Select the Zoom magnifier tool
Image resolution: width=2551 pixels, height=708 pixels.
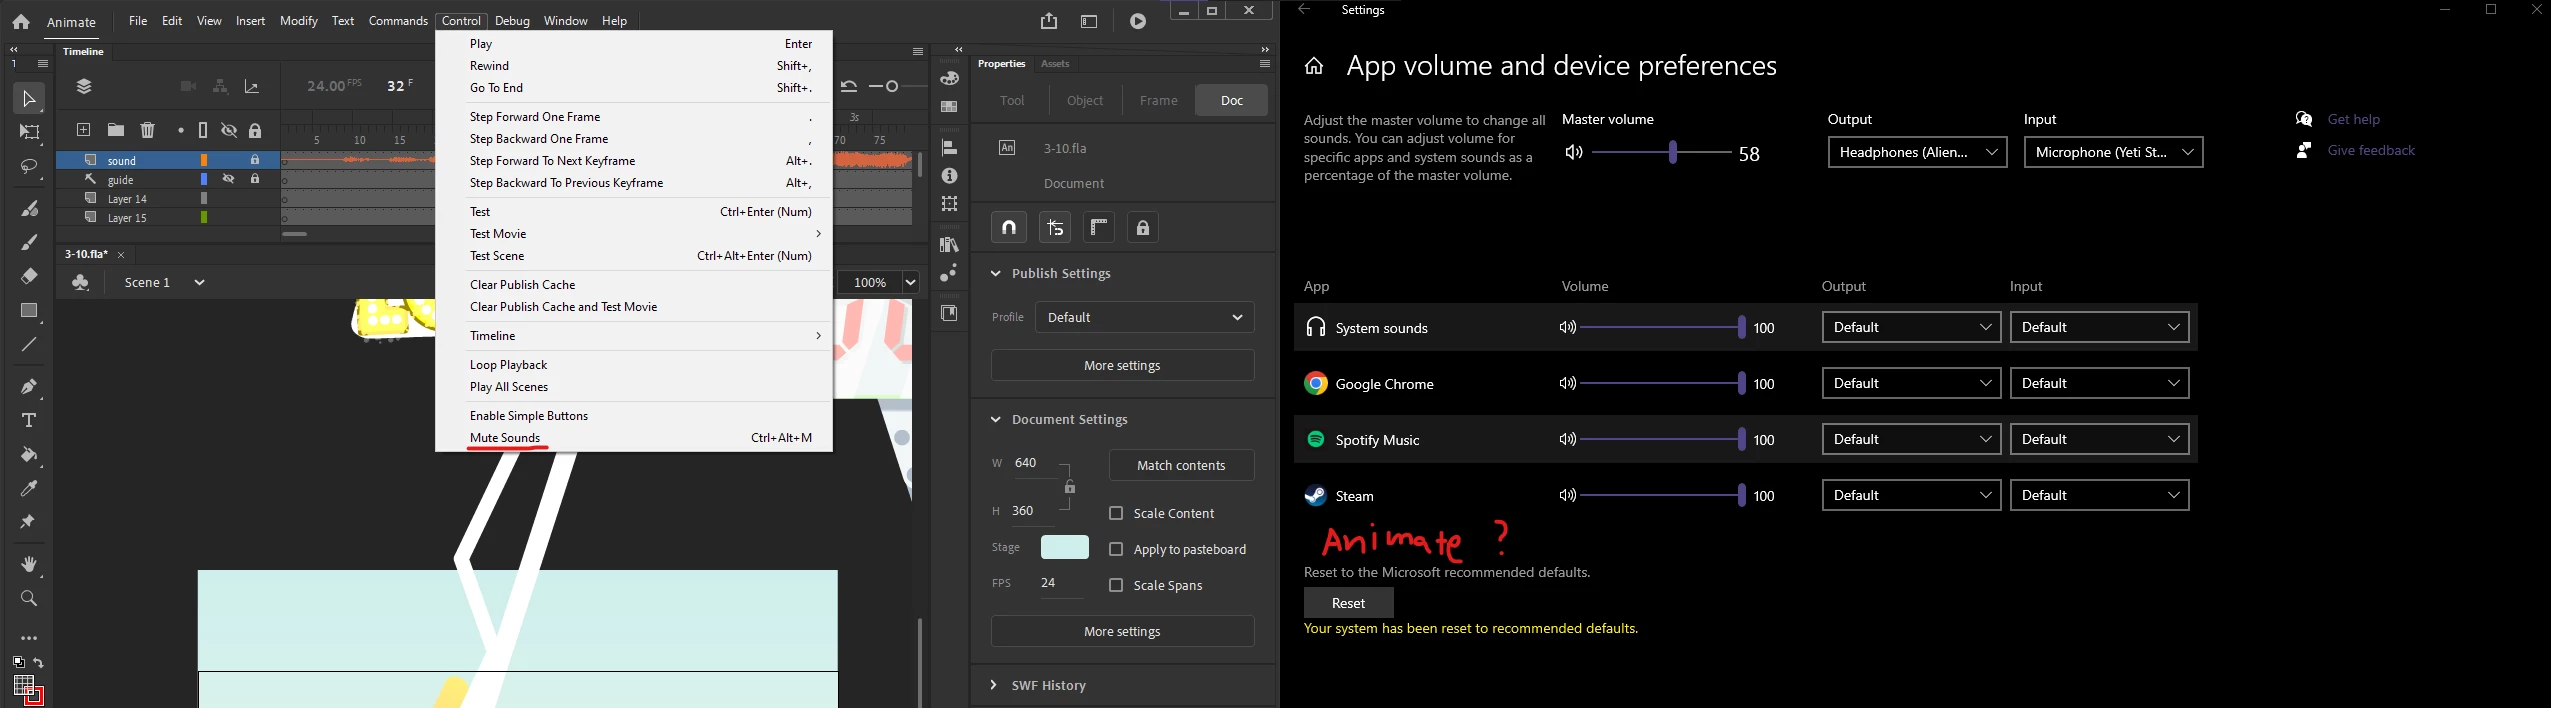click(29, 598)
